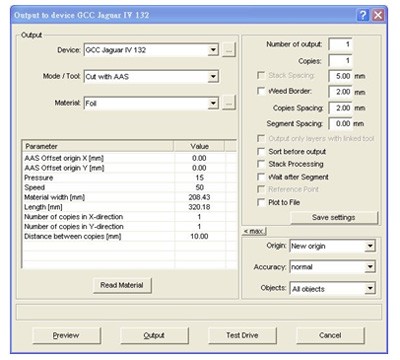Select Material width [mm] row
This screenshot has width=400, height=360.
pyautogui.click(x=130, y=197)
